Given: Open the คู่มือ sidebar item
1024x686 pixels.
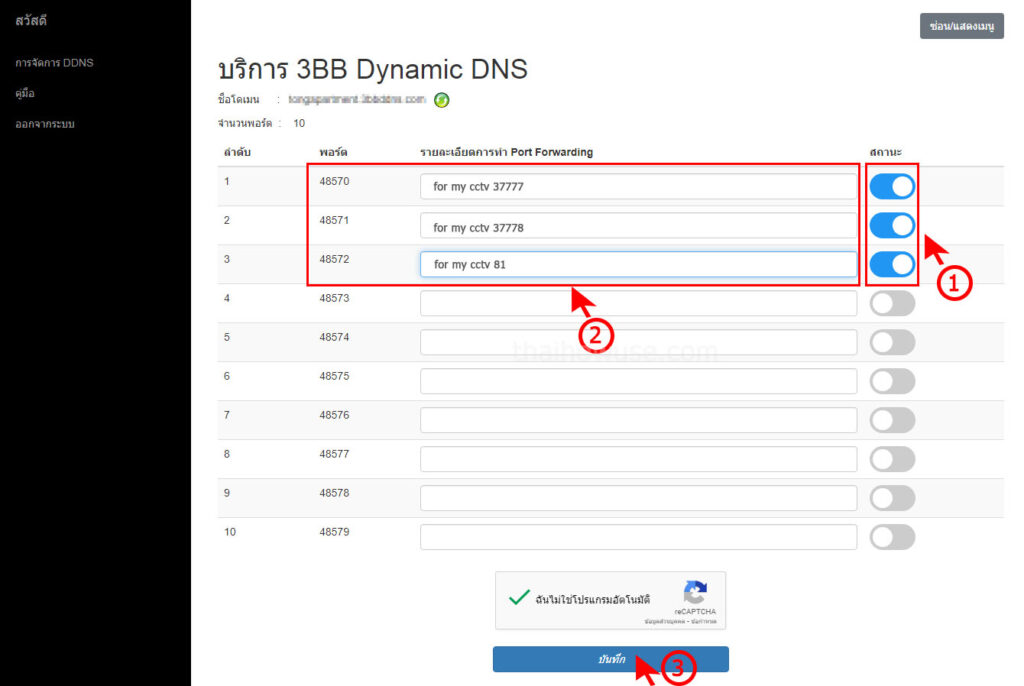Looking at the screenshot, I should click(25, 93).
